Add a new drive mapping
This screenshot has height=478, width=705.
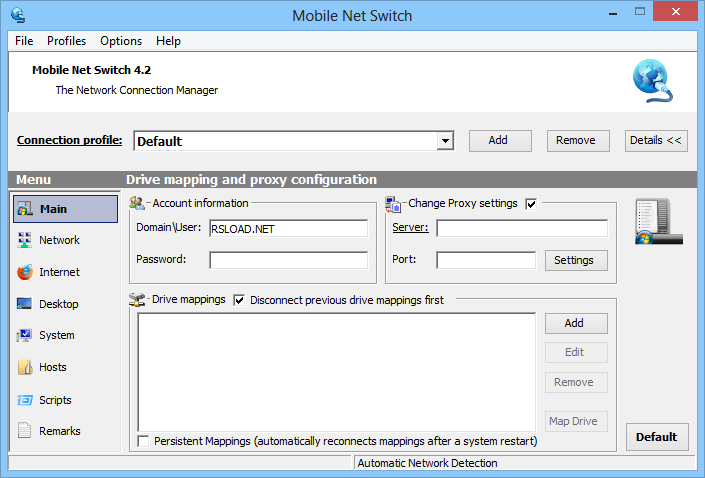point(576,323)
